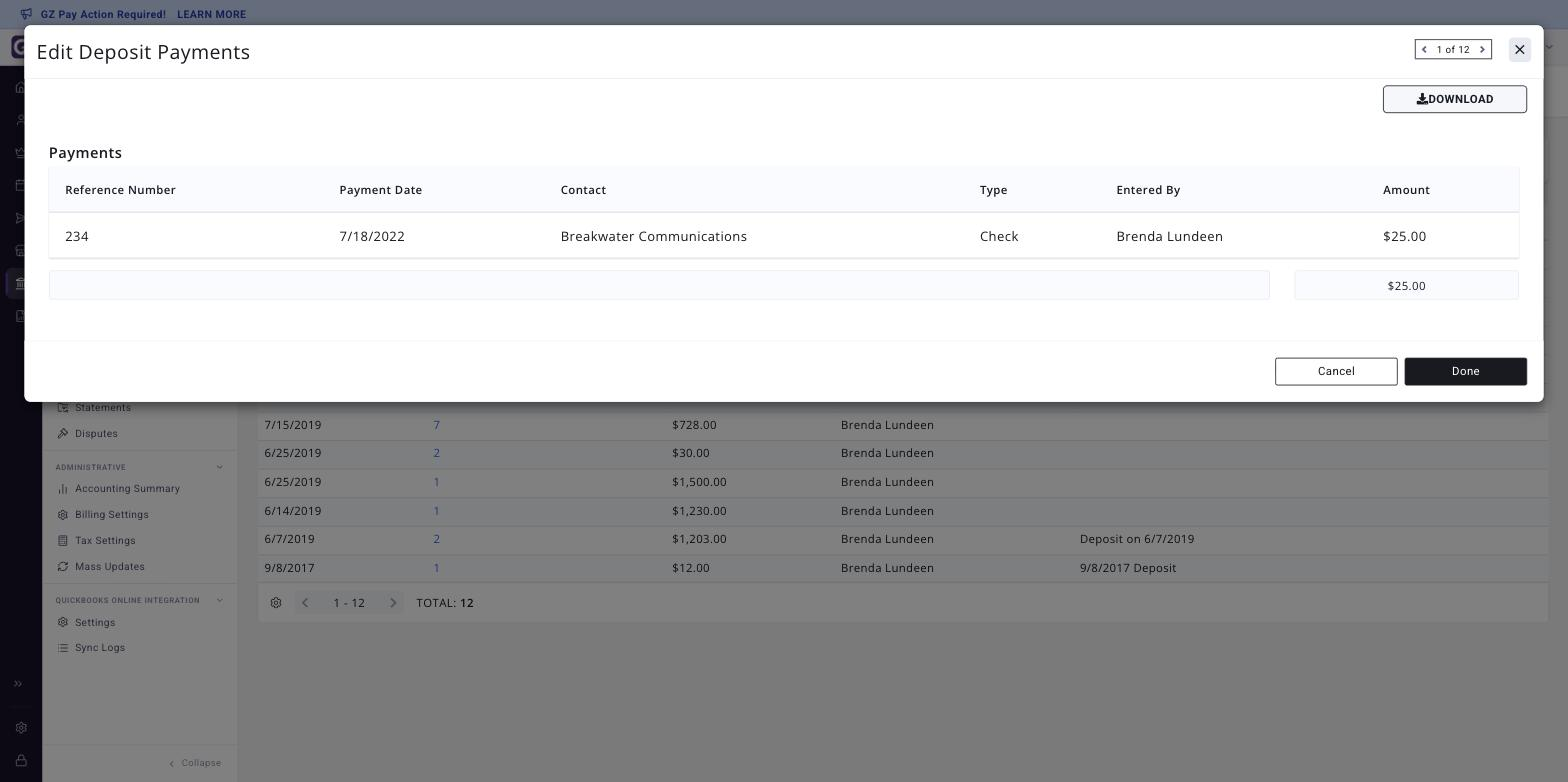Click the '1 of 12' record counter
The height and width of the screenshot is (782, 1568).
click(x=1453, y=50)
